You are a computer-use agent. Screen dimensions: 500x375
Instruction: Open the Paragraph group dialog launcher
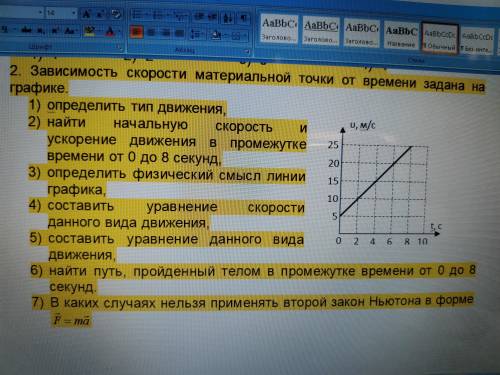coord(247,52)
